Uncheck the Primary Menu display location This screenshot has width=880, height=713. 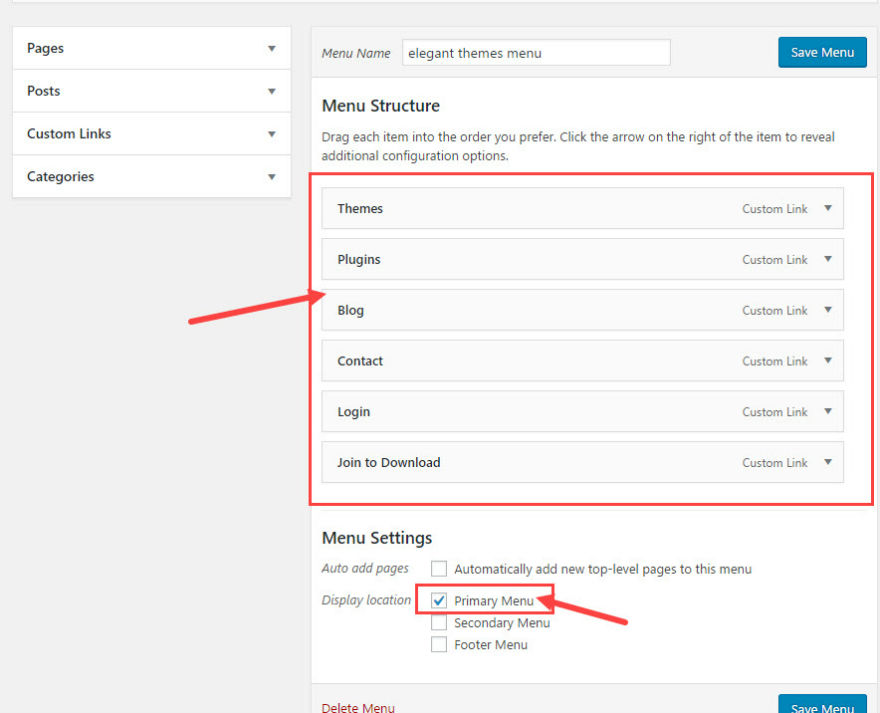439,601
